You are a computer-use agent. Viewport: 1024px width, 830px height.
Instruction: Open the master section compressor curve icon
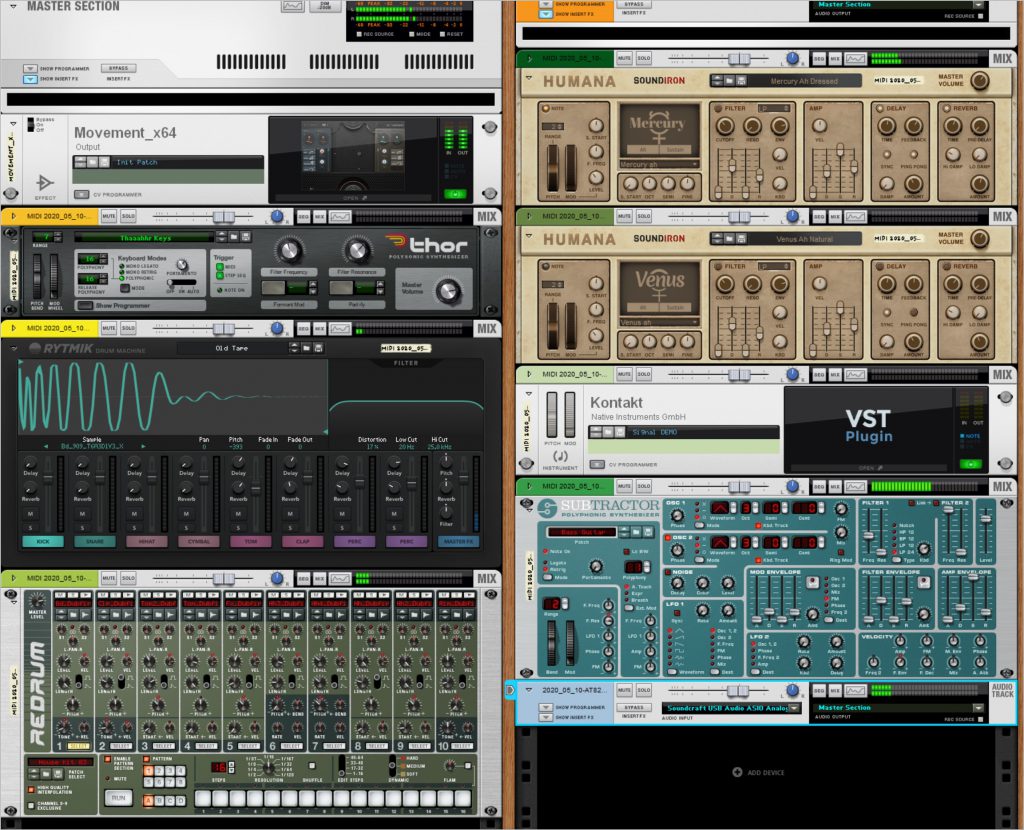pos(293,5)
